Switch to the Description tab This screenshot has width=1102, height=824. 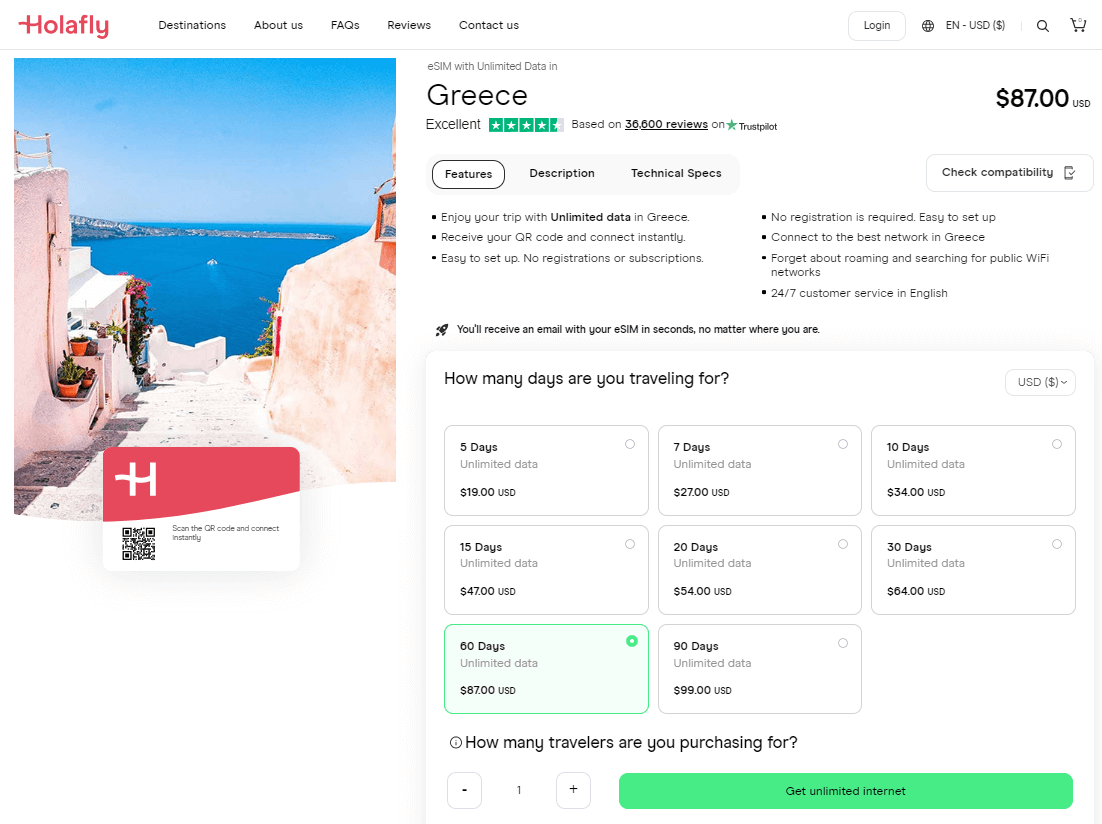pos(562,174)
